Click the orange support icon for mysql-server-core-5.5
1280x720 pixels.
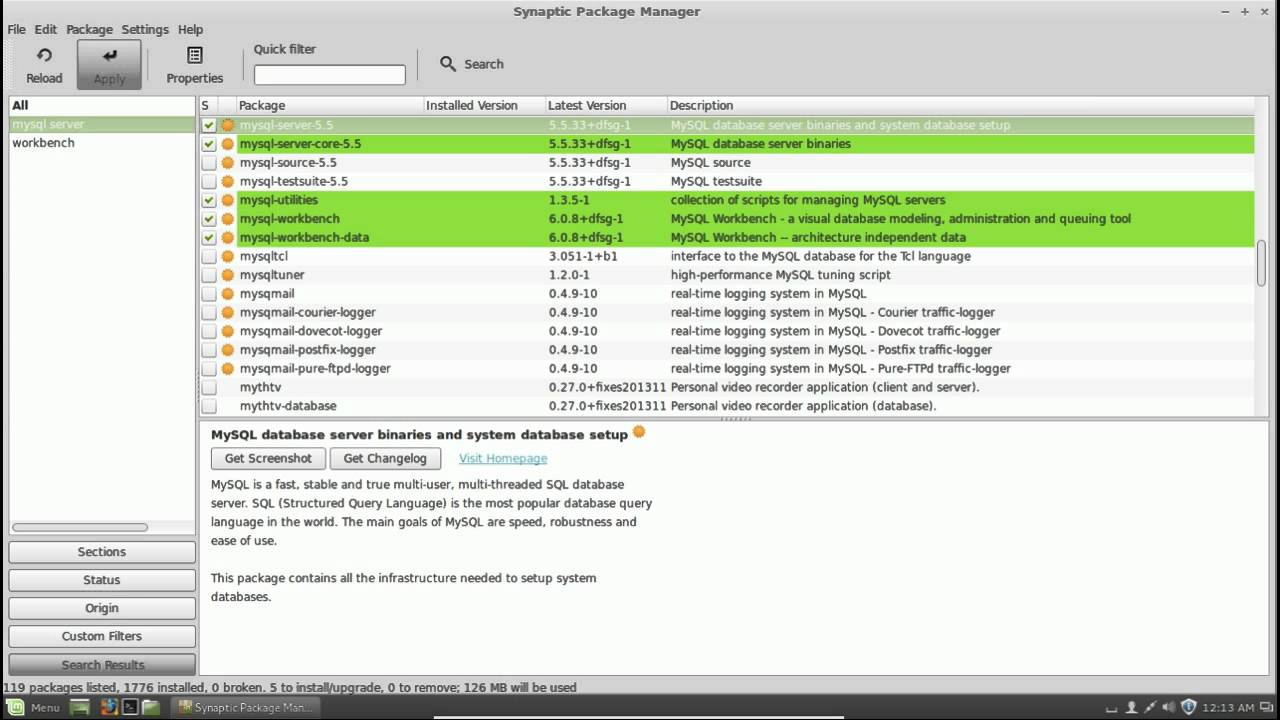click(x=228, y=144)
